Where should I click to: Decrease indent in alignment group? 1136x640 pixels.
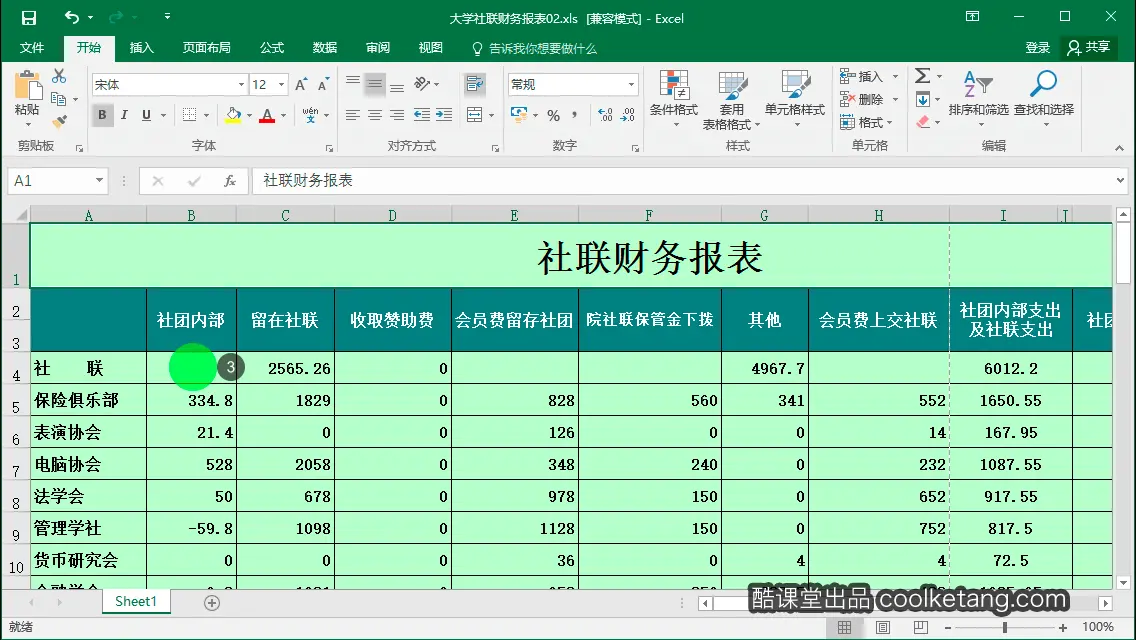(421, 115)
